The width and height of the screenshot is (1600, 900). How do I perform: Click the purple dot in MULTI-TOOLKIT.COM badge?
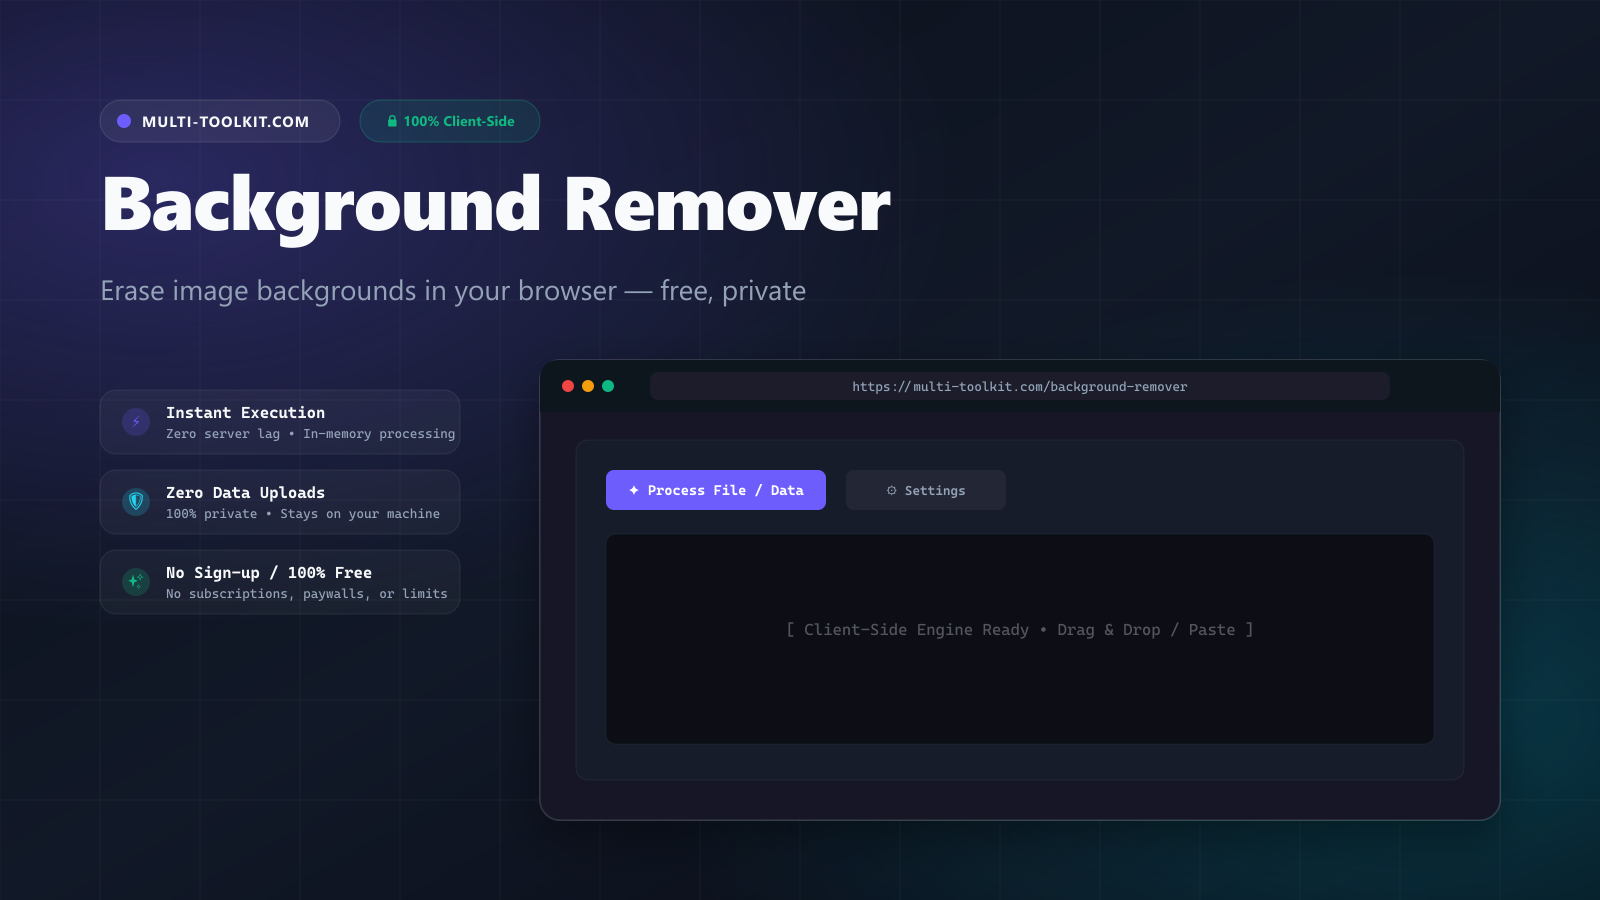(x=124, y=121)
